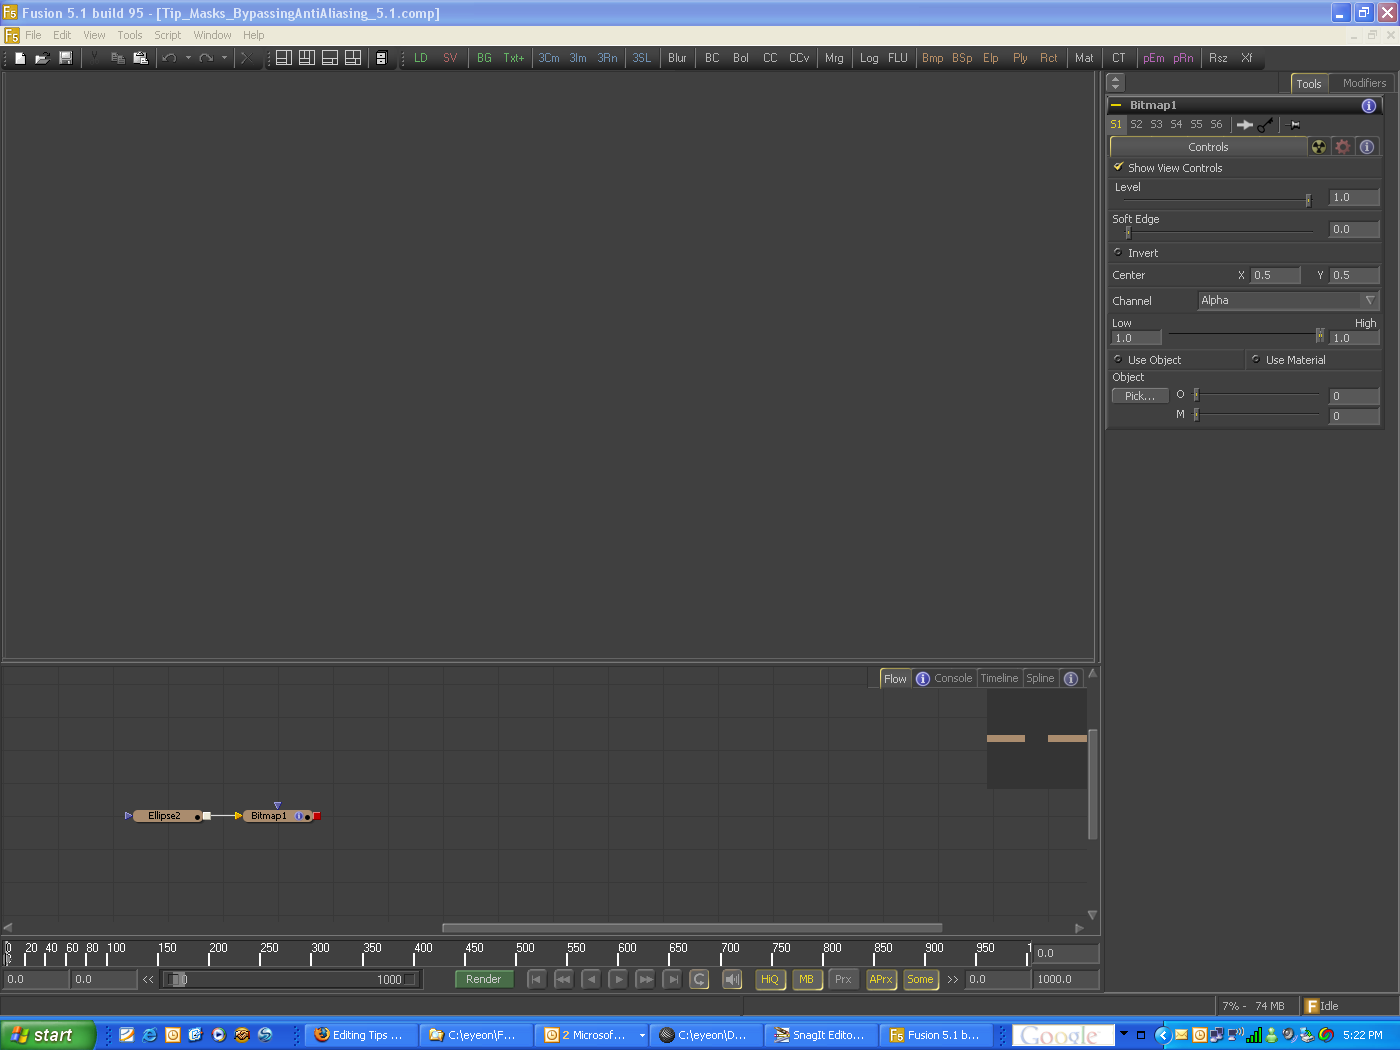The height and width of the screenshot is (1050, 1400).
Task: Click info icon after the Spline tab
Action: pyautogui.click(x=1071, y=679)
